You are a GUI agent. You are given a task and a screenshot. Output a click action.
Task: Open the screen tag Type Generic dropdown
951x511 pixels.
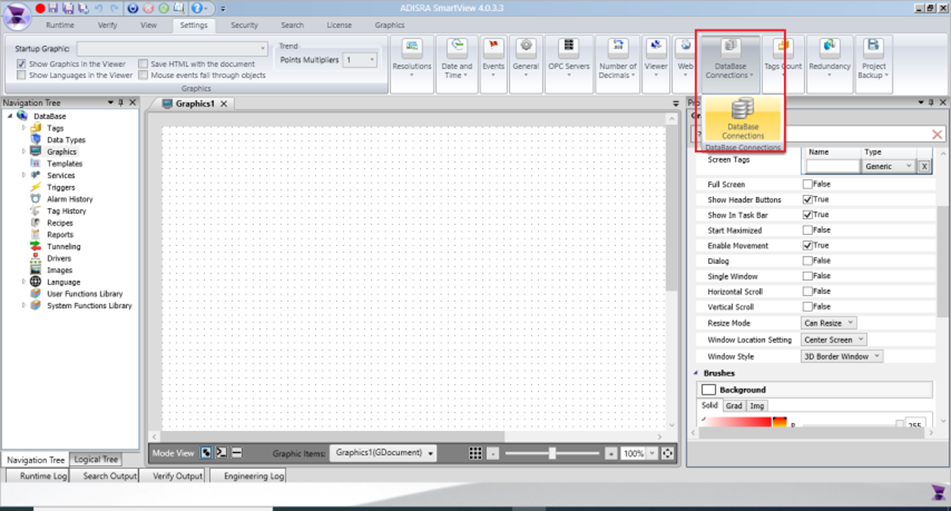pyautogui.click(x=889, y=166)
